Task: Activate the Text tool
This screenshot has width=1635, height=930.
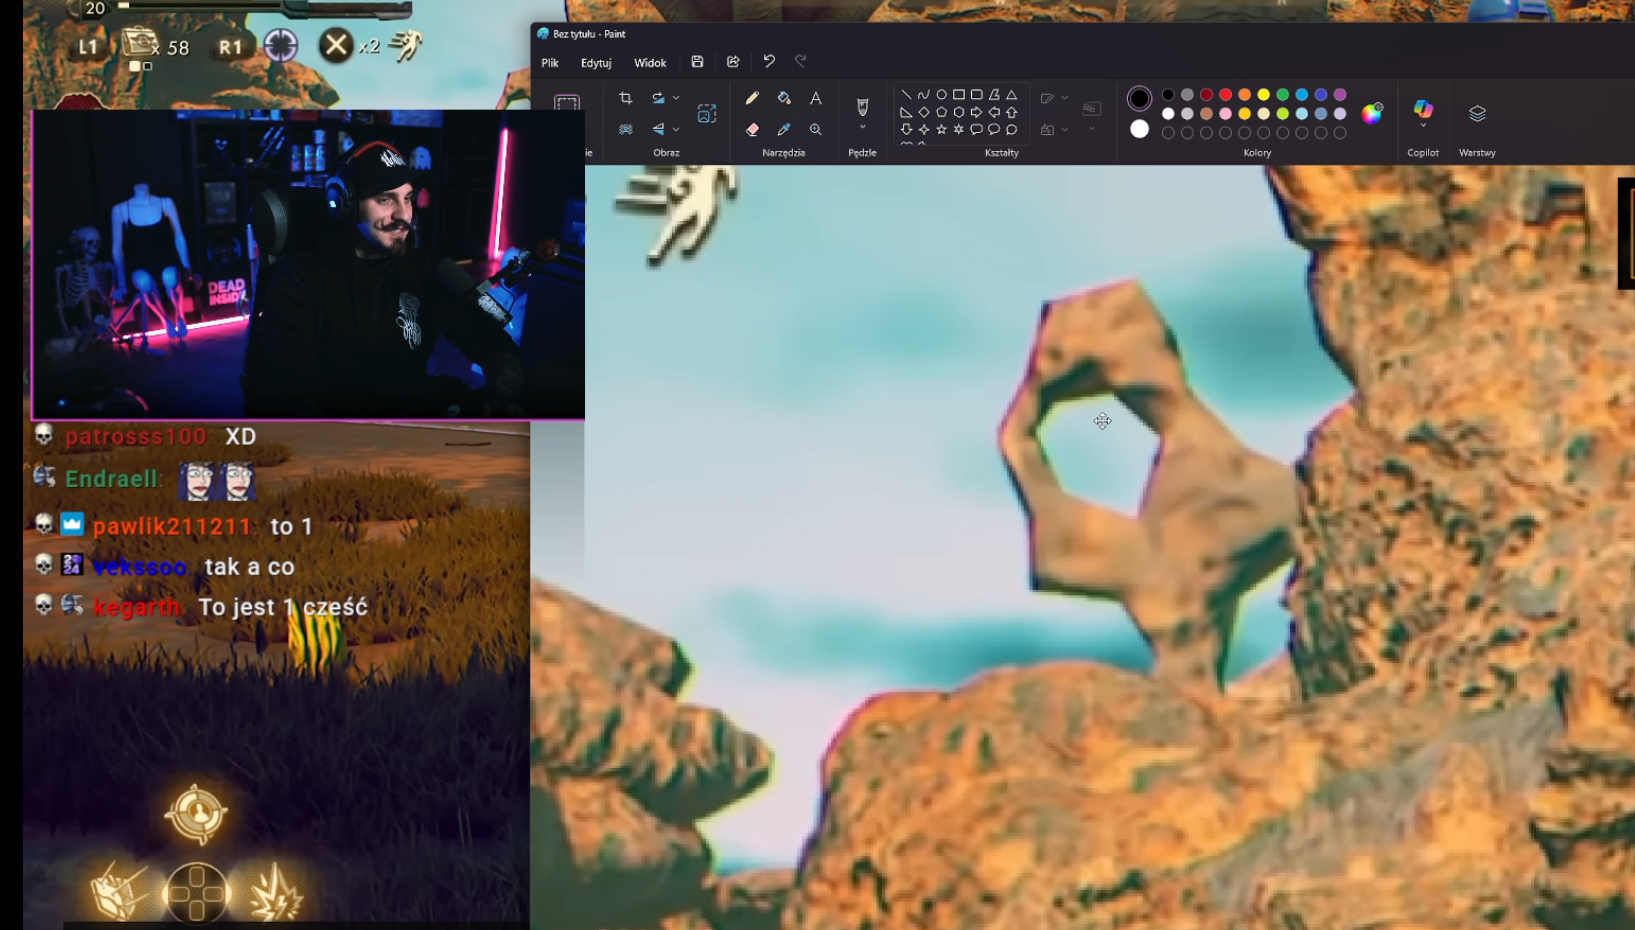Action: [x=816, y=98]
